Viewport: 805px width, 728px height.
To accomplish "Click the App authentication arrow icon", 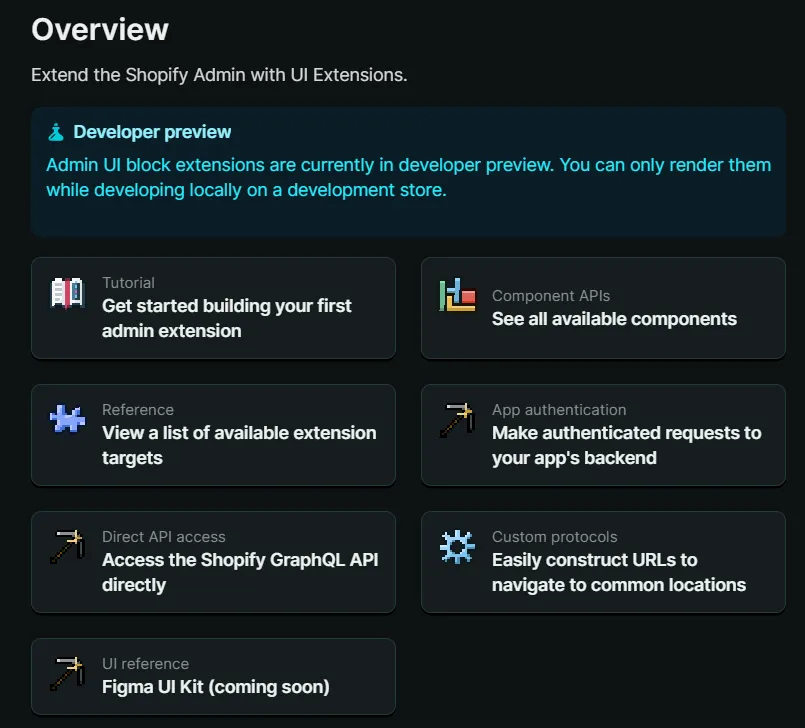I will pos(456,421).
